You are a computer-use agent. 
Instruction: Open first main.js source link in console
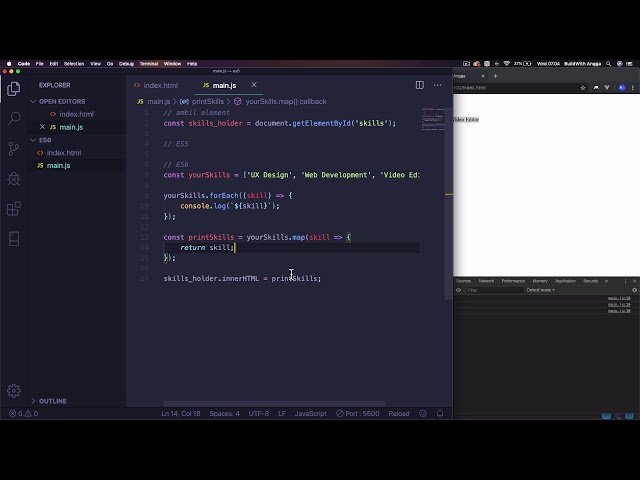(619, 298)
